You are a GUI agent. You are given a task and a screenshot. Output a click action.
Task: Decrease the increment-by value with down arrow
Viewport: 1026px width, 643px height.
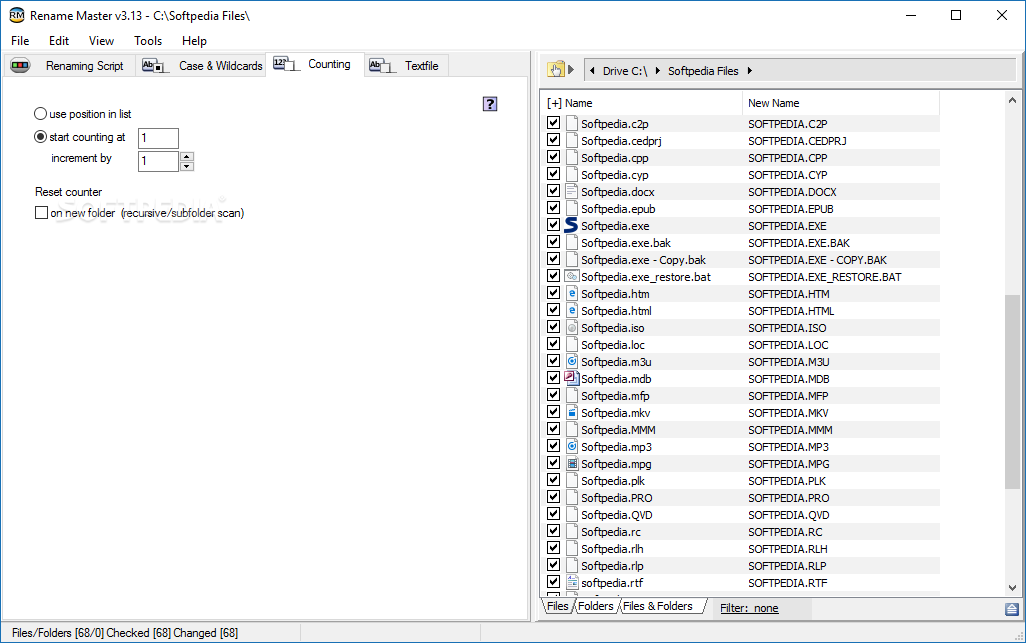point(187,166)
